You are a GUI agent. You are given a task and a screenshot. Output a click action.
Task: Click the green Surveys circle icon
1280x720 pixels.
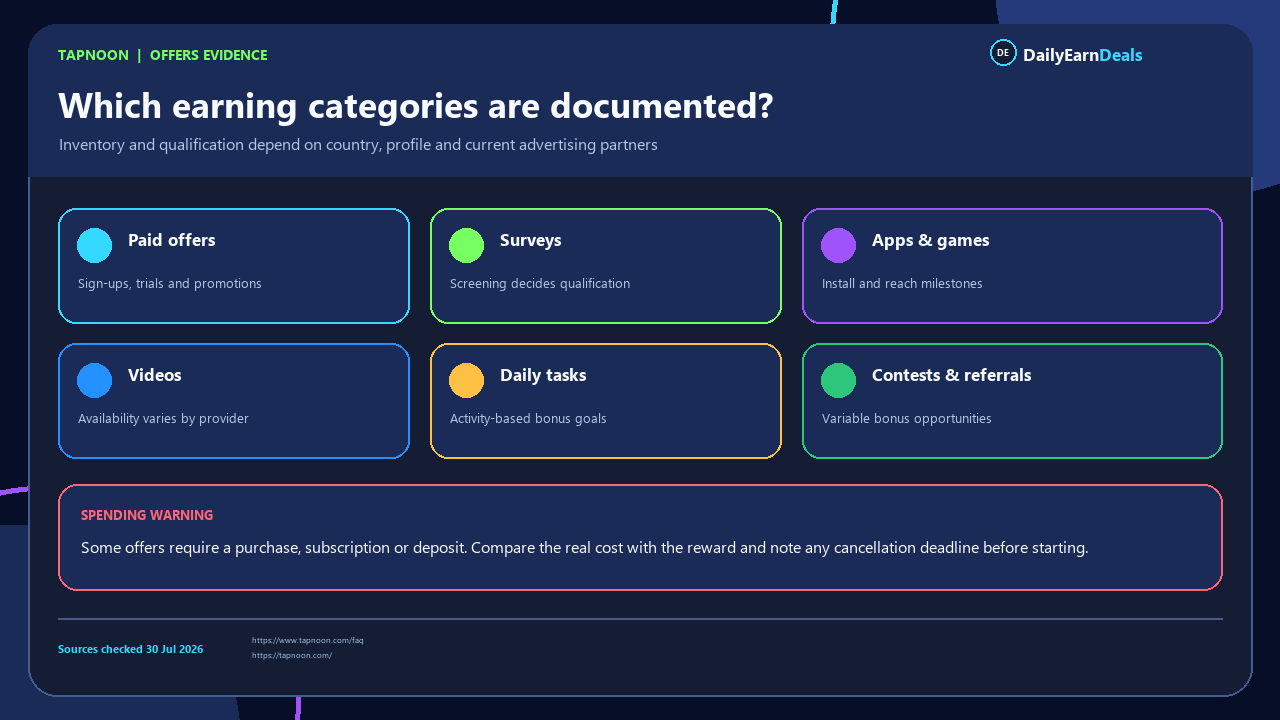[467, 245]
